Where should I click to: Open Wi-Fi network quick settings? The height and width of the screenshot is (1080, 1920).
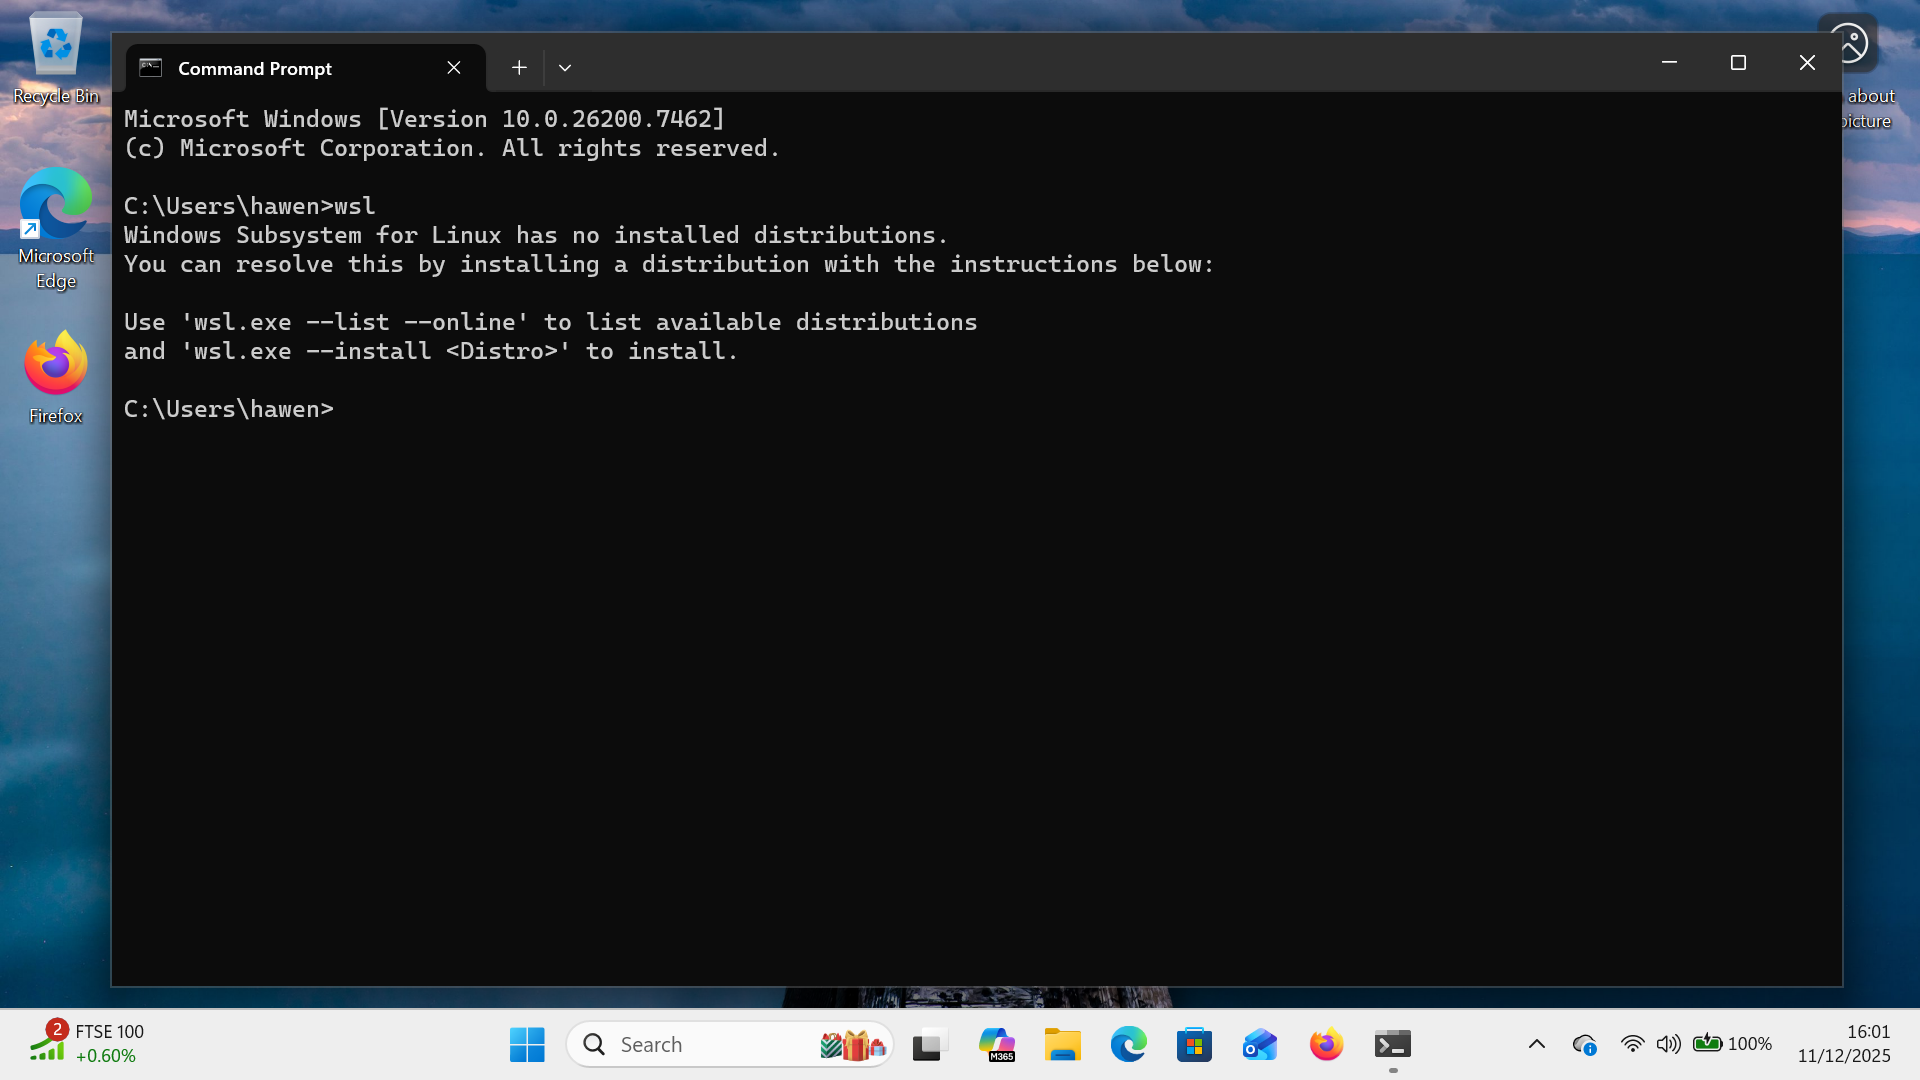(1632, 1044)
